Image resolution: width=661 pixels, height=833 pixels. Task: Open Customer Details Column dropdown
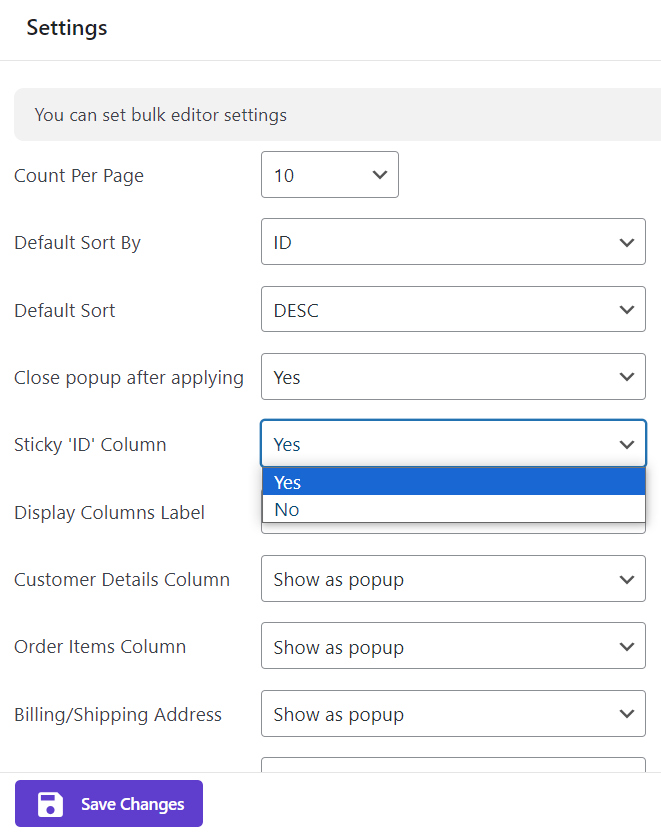pyautogui.click(x=452, y=579)
